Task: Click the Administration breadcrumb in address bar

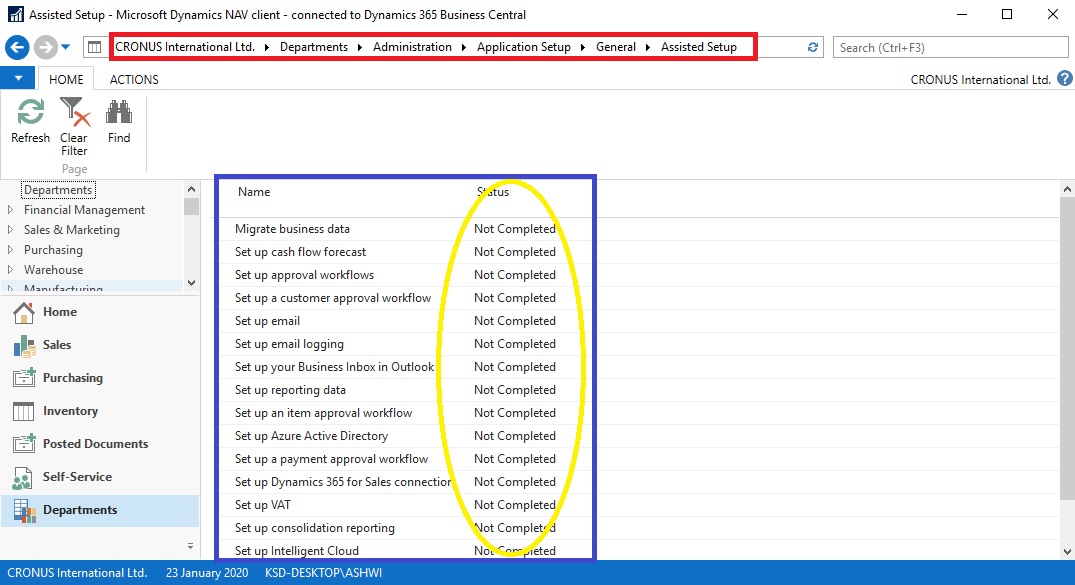Action: (412, 47)
